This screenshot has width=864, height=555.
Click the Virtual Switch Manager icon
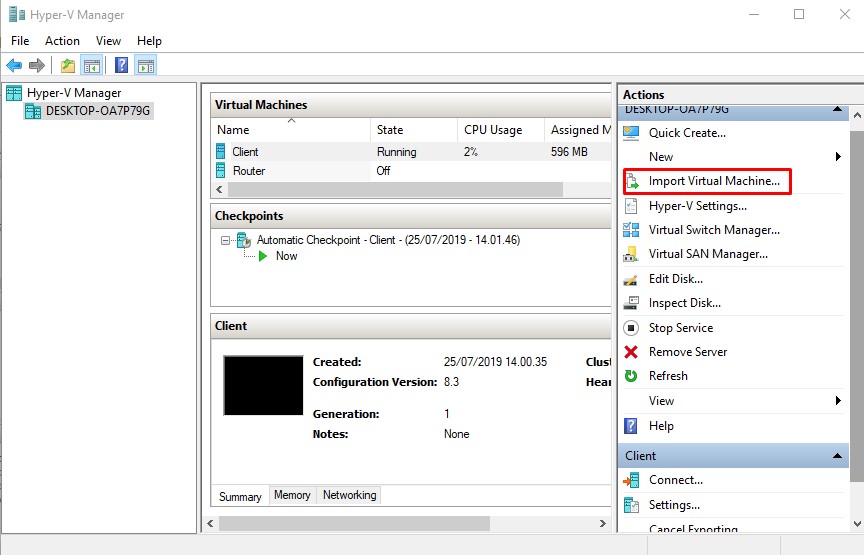pos(631,230)
